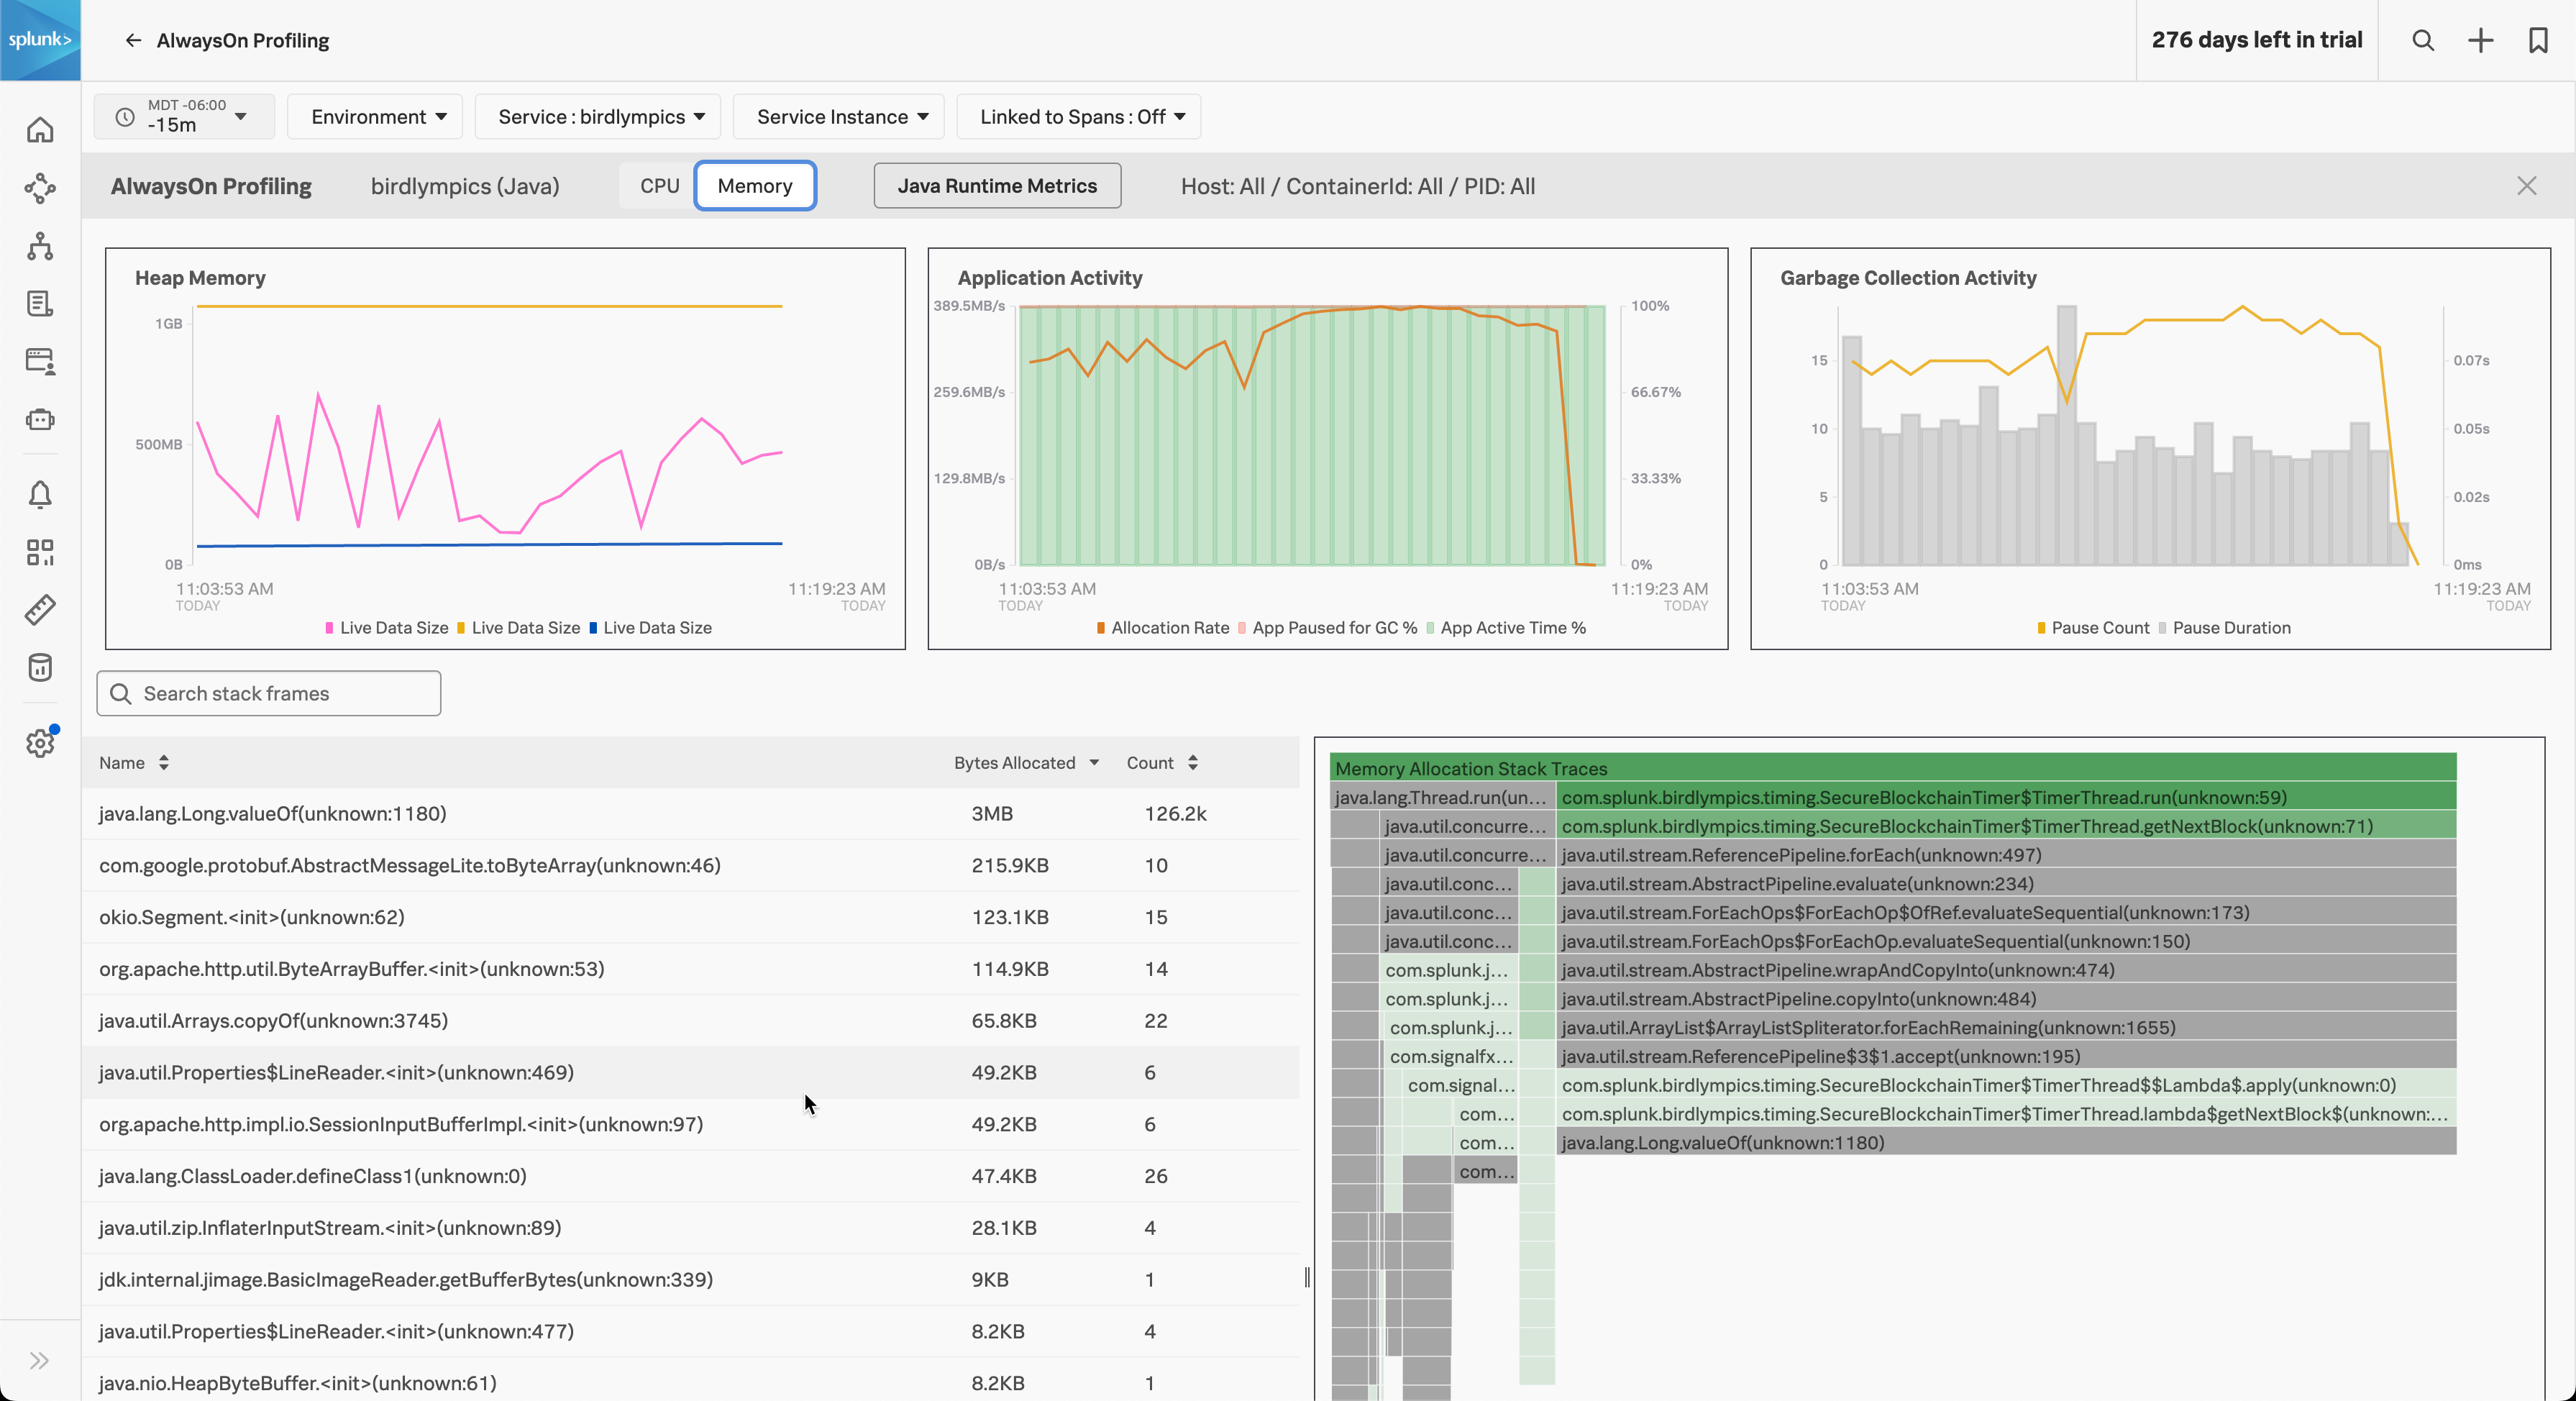Open the Data Management icon in sidebar
This screenshot has width=2576, height=1401.
coord(40,667)
